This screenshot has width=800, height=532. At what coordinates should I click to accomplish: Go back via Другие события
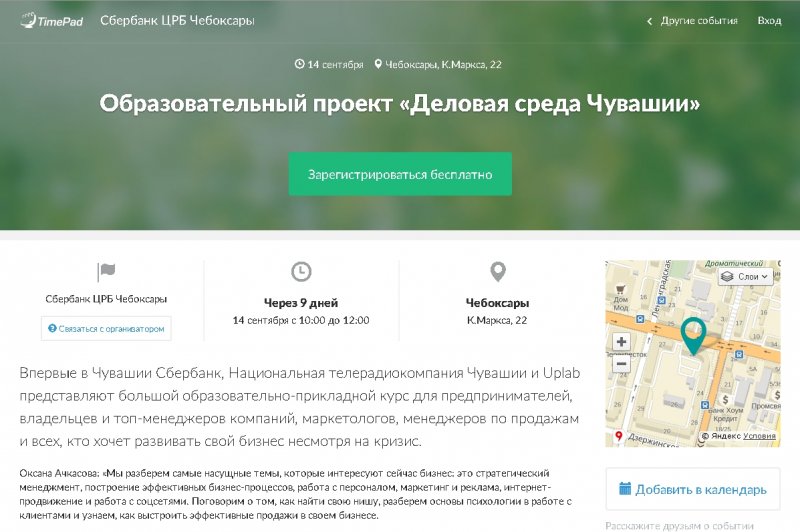(x=692, y=20)
